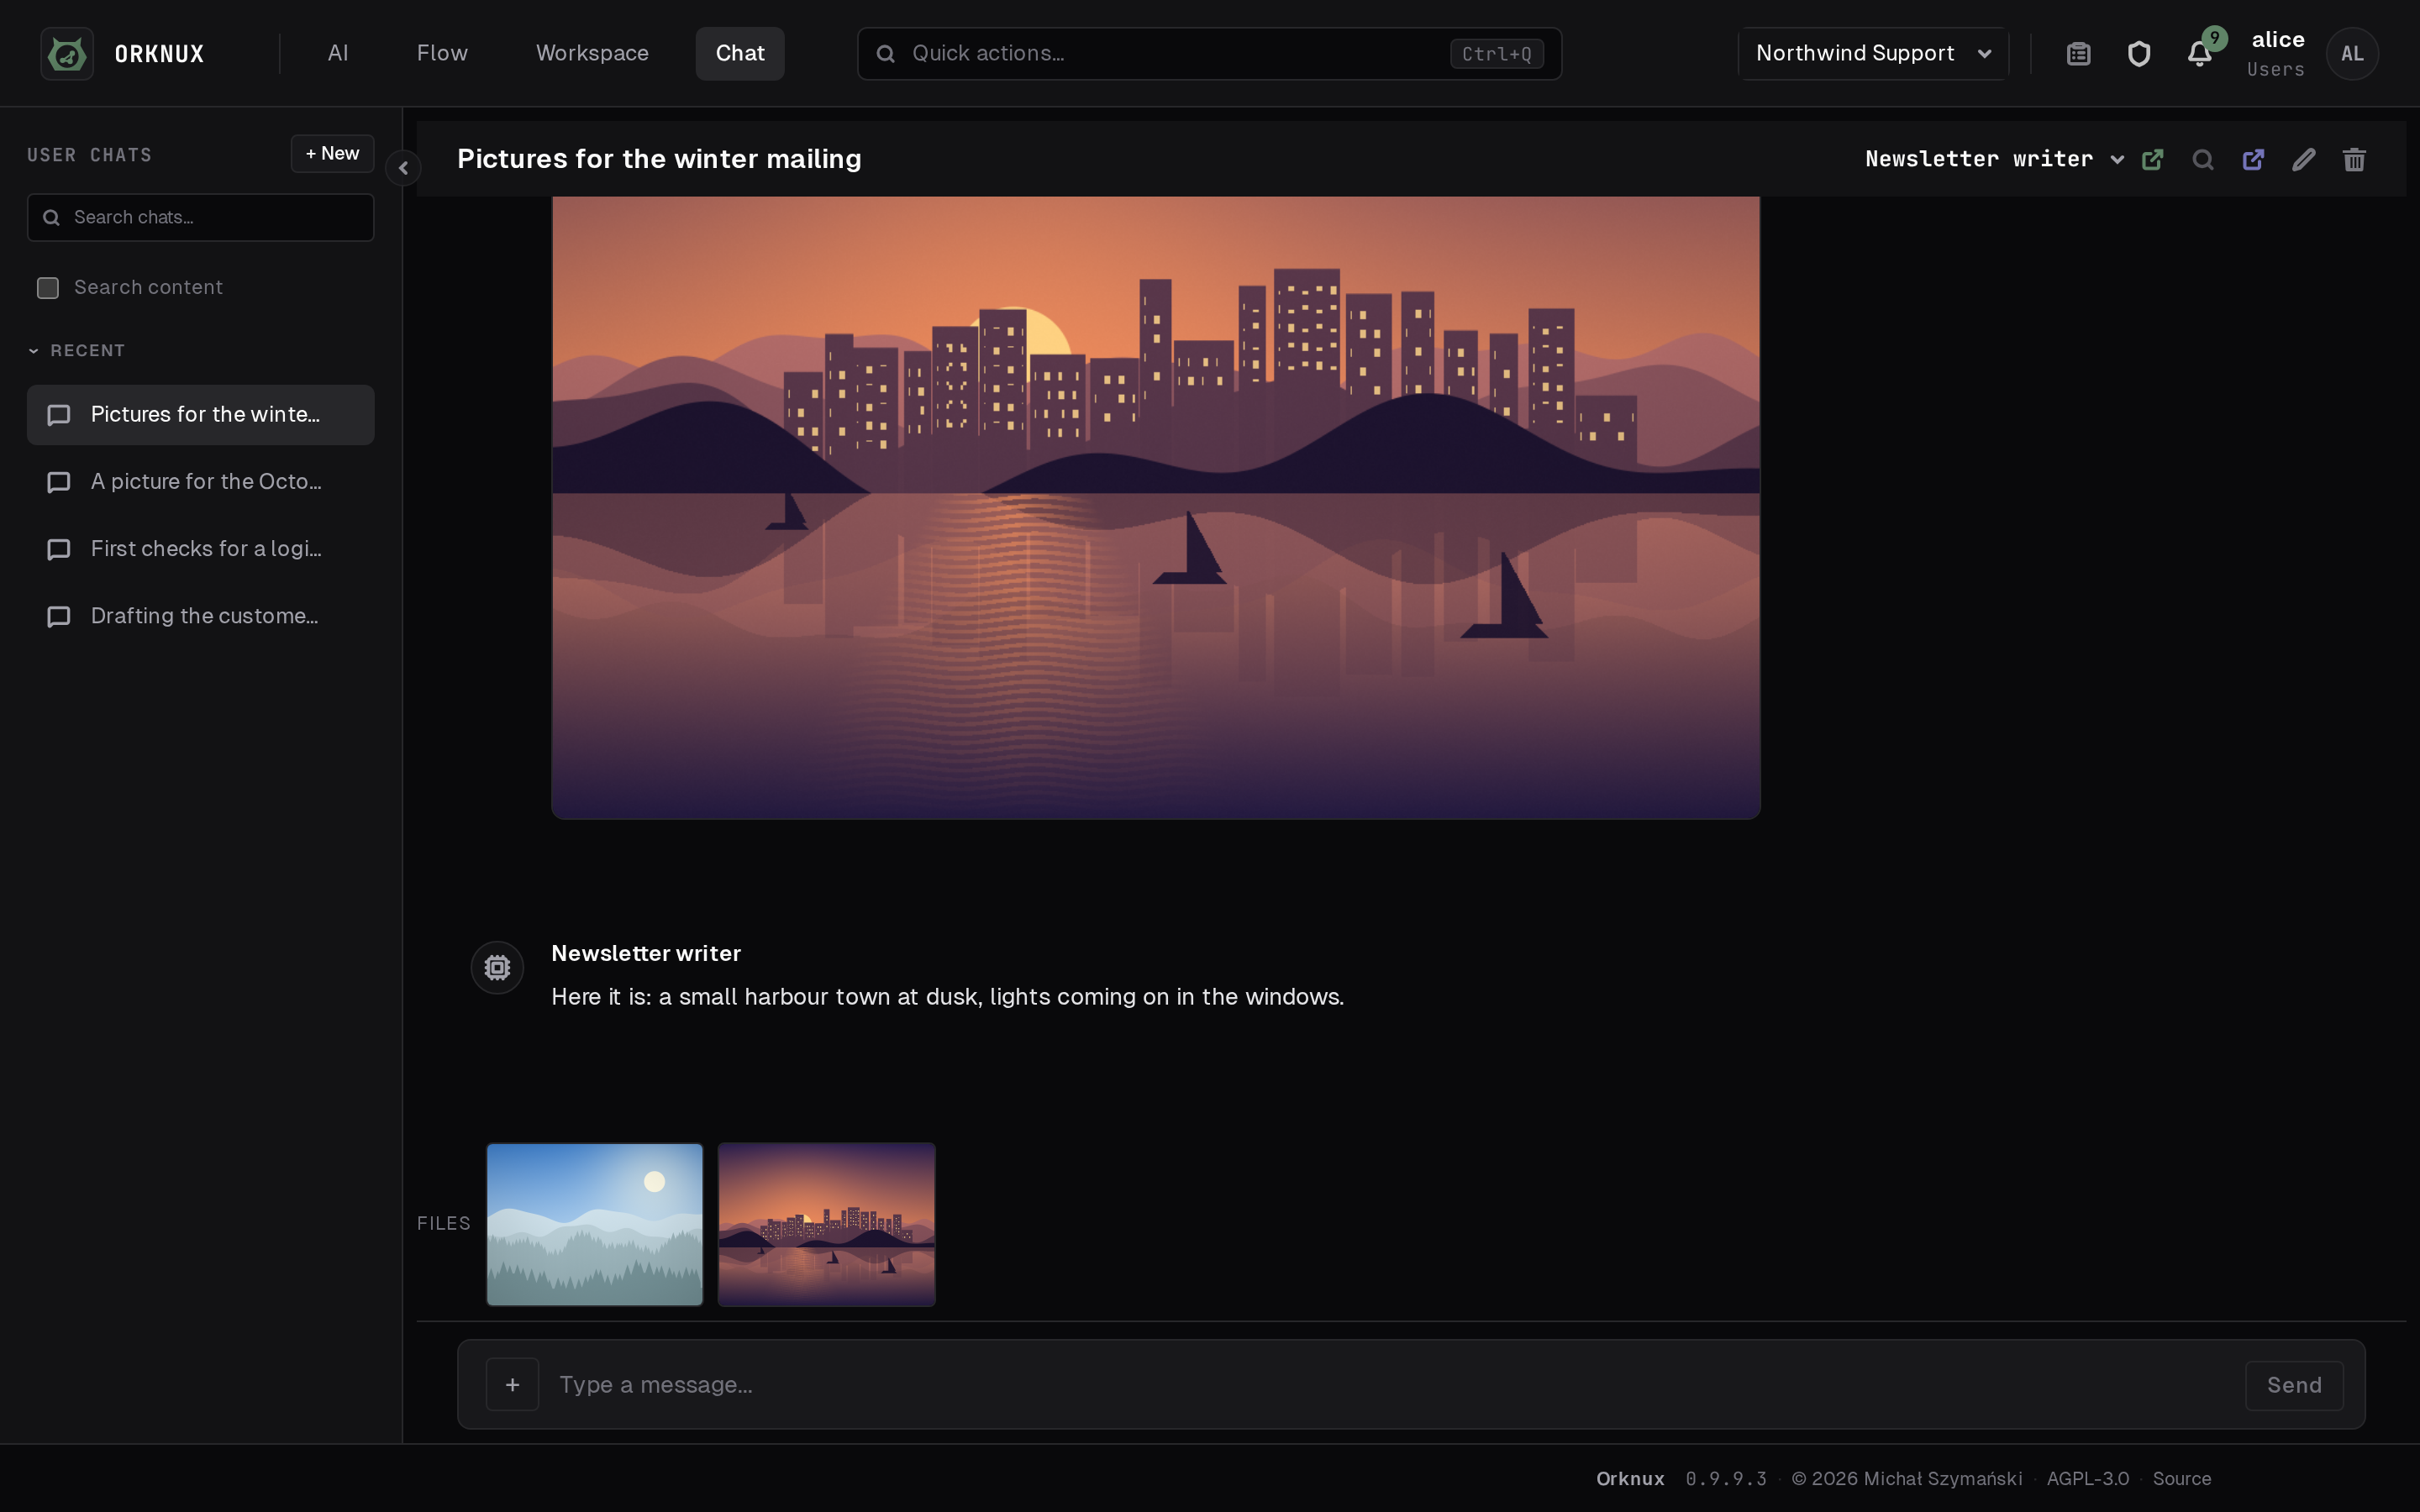Click the Orknux cat logo icon
2420x1512 pixels.
tap(67, 53)
